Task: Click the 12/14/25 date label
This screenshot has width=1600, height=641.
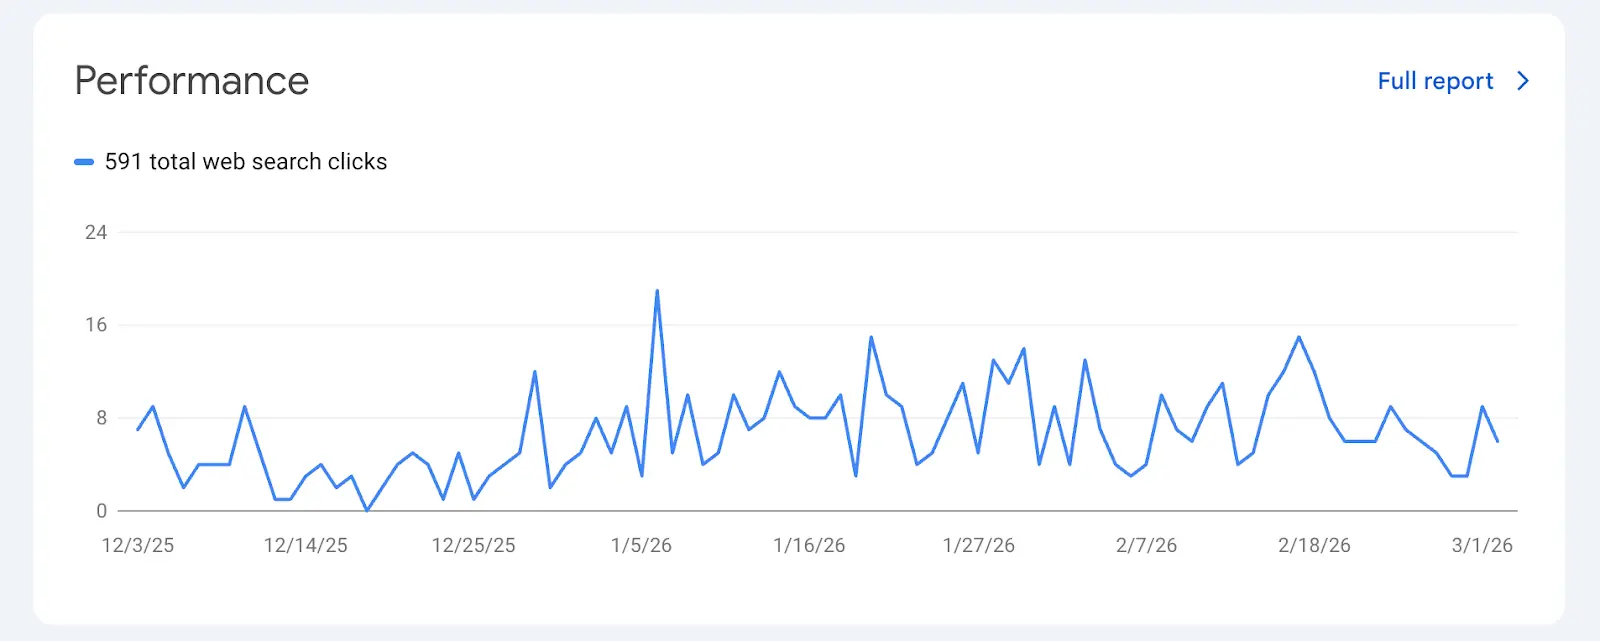Action: (x=306, y=545)
